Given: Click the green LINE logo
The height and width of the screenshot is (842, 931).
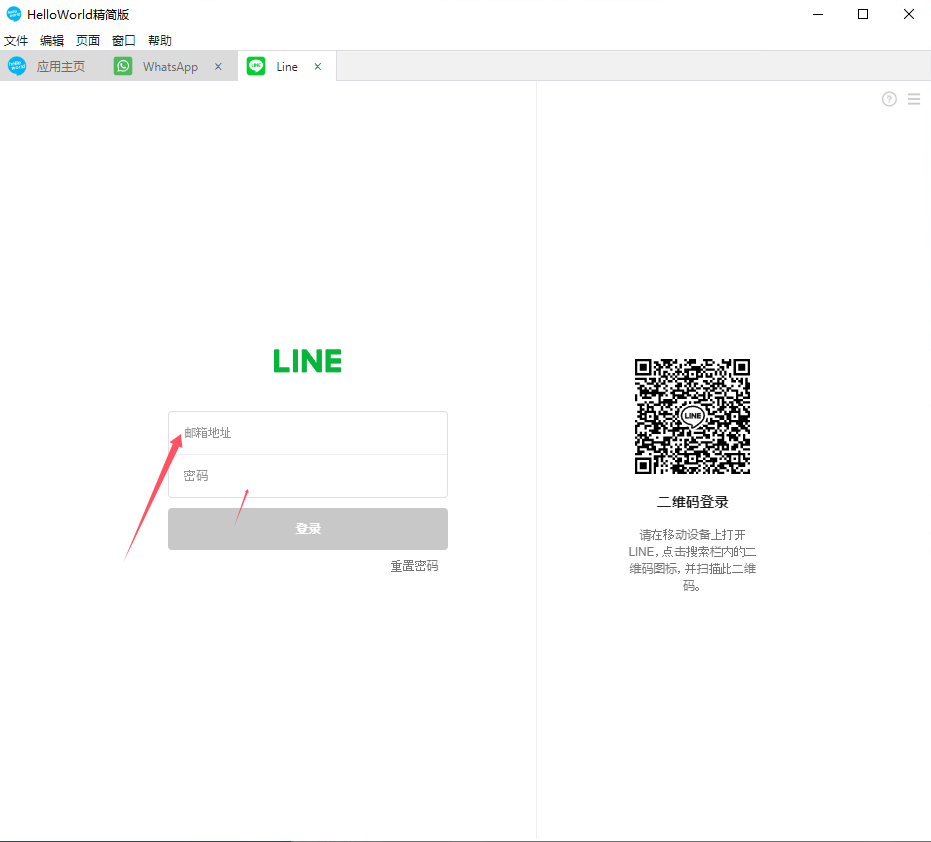Looking at the screenshot, I should tap(308, 361).
